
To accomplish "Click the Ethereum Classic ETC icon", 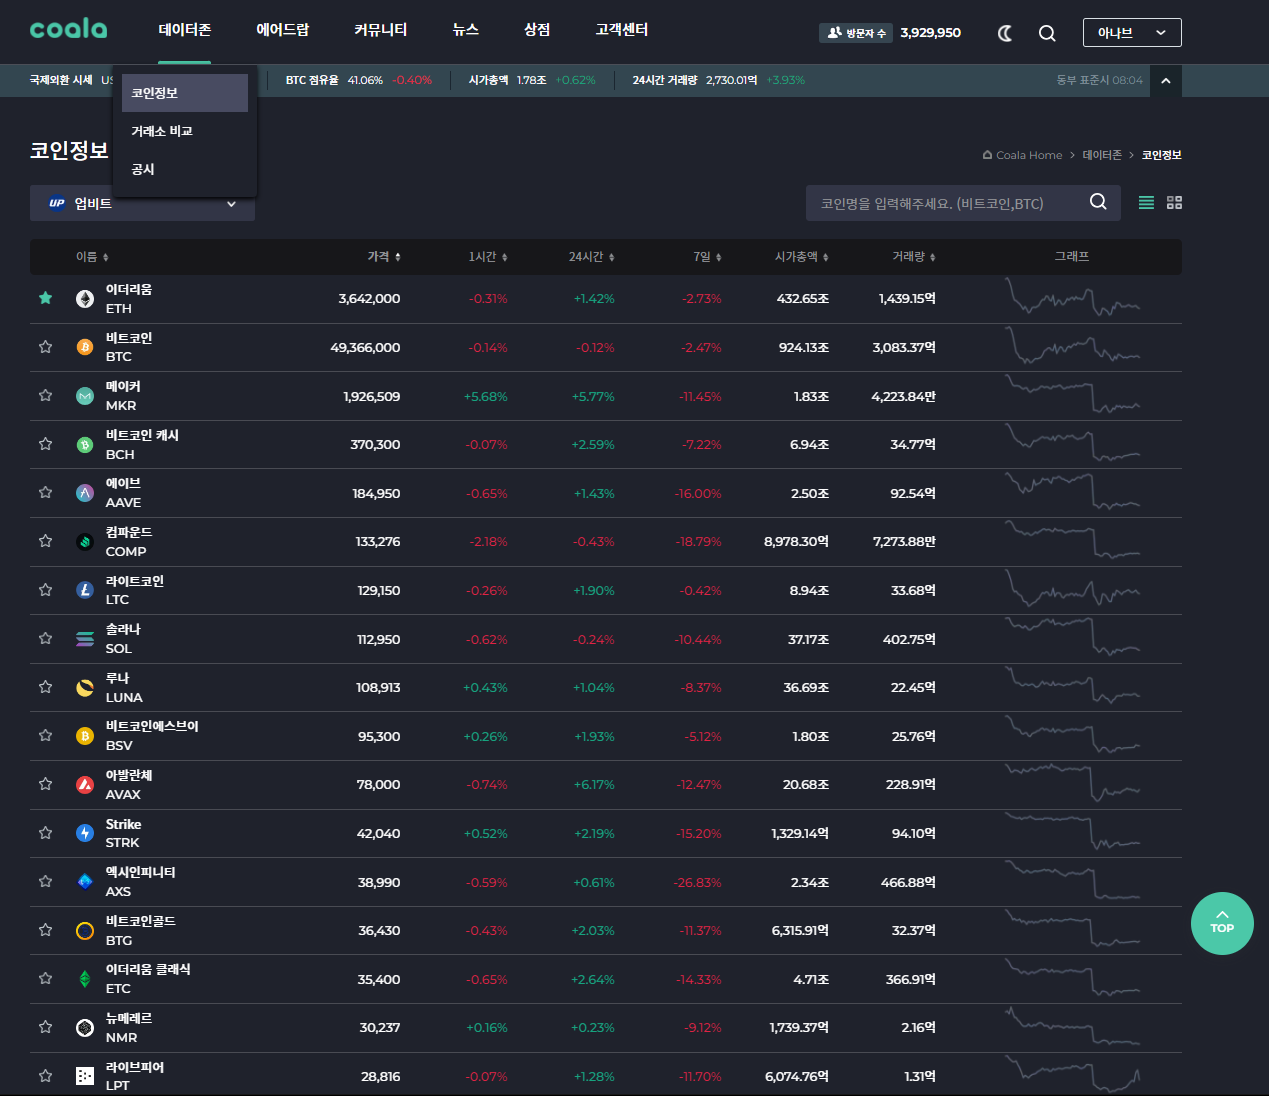I will click(85, 979).
